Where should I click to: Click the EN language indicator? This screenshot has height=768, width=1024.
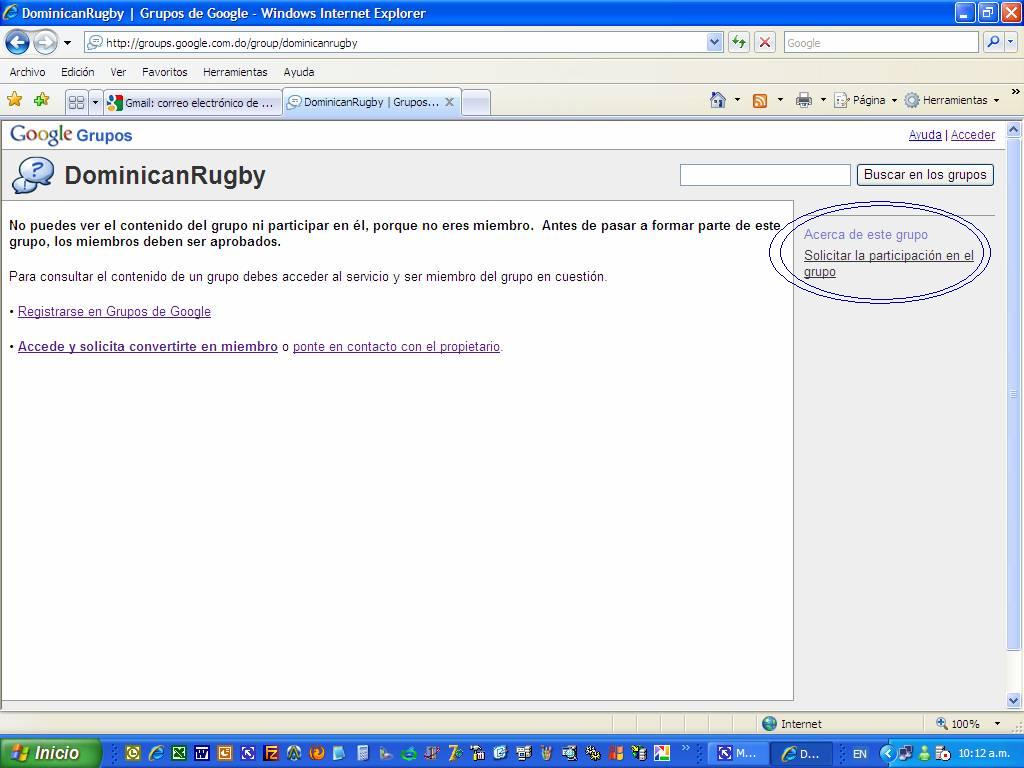click(859, 754)
